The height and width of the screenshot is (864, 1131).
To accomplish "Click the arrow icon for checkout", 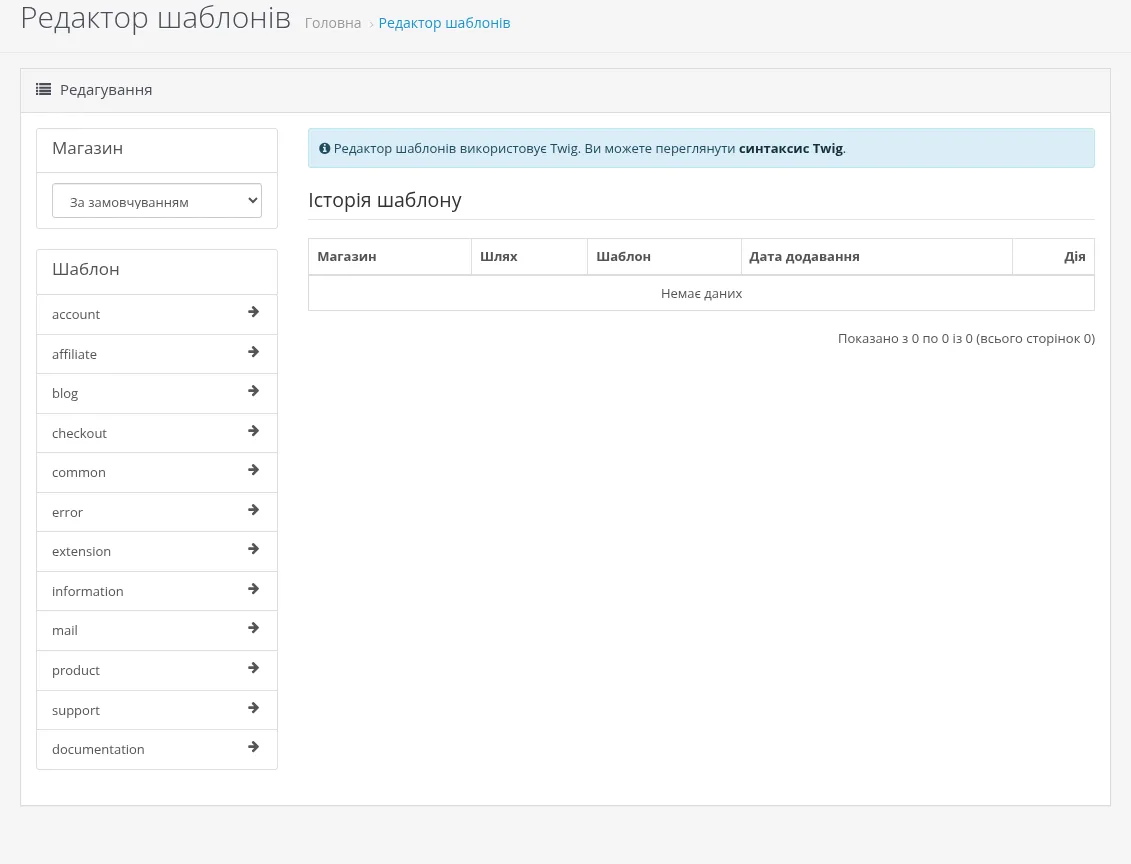I will click(253, 431).
